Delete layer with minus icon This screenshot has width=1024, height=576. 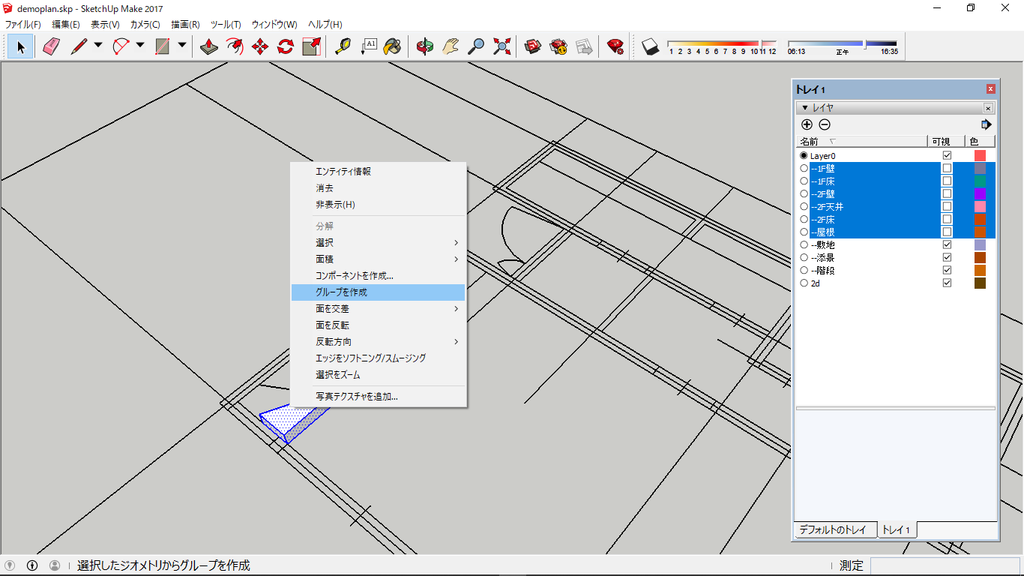pos(825,125)
